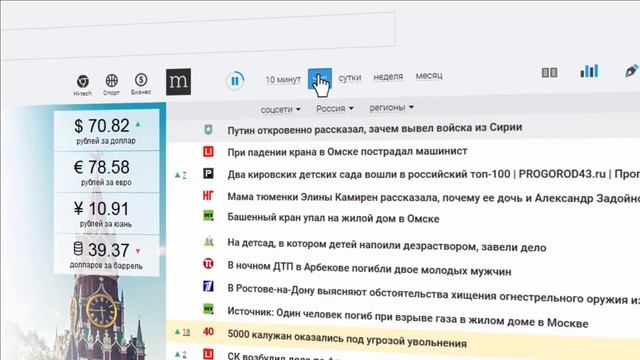This screenshot has height=360, width=640.
Task: Switch to the неделя period
Action: pos(388,76)
